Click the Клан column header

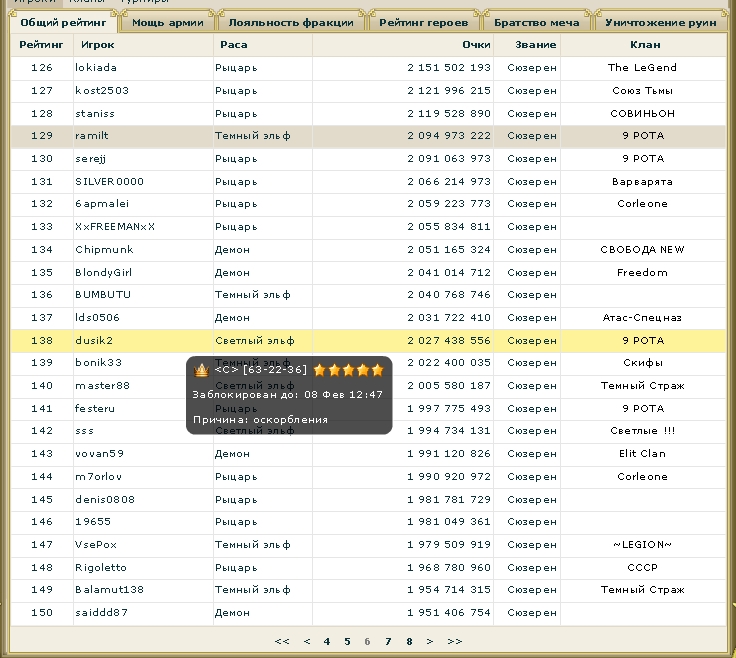(x=645, y=45)
